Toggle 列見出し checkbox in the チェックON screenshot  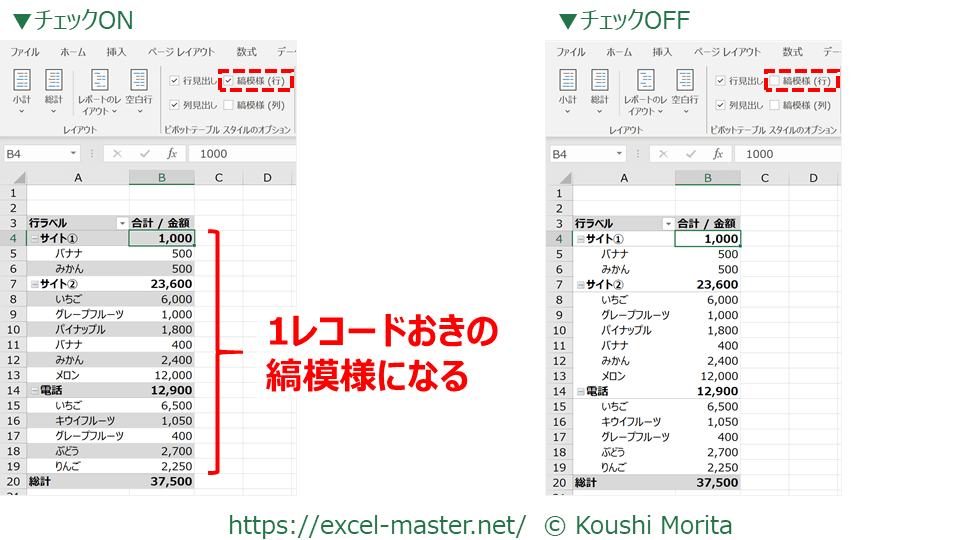click(175, 105)
